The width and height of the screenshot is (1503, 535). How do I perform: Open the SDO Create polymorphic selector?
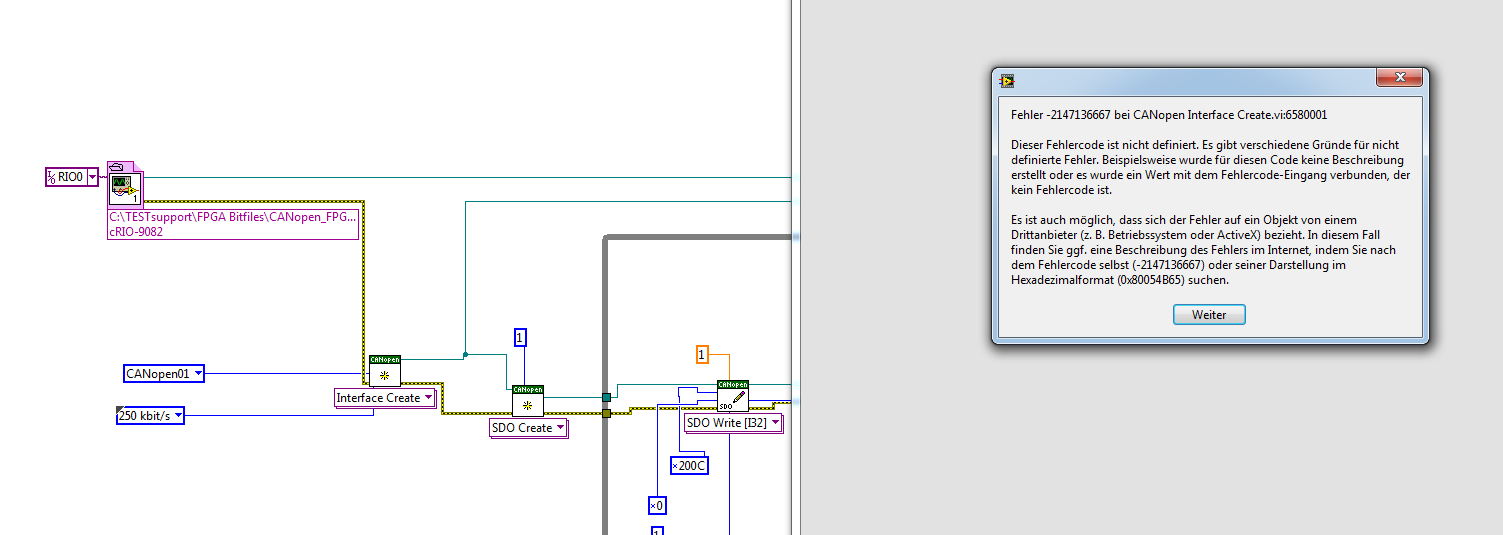(x=528, y=428)
